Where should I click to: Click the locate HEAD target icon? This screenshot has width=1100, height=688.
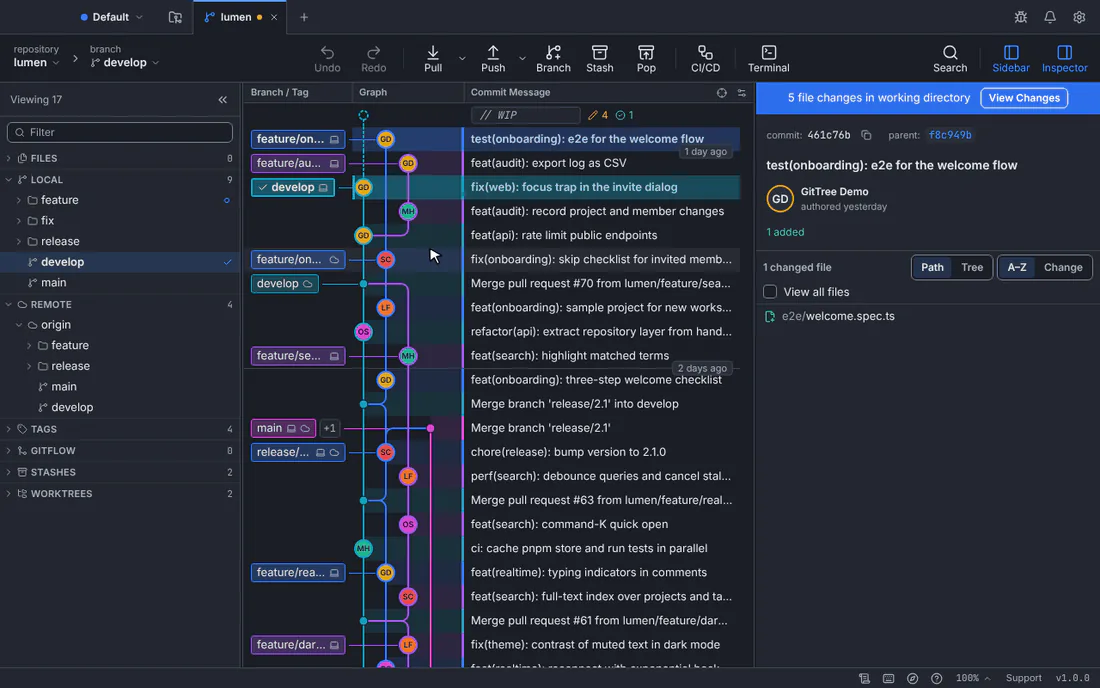point(721,93)
